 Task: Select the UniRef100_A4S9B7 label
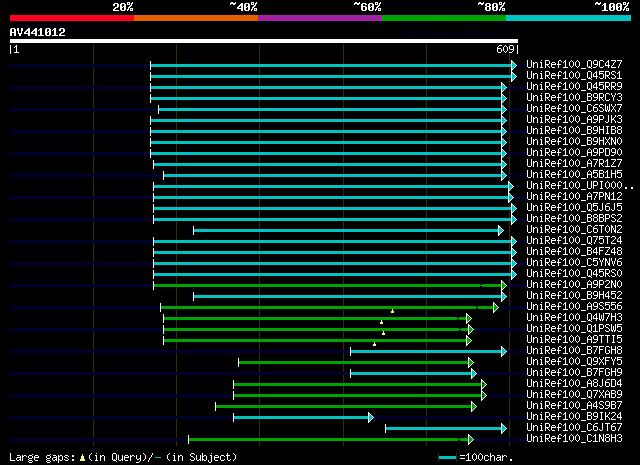pyautogui.click(x=574, y=406)
